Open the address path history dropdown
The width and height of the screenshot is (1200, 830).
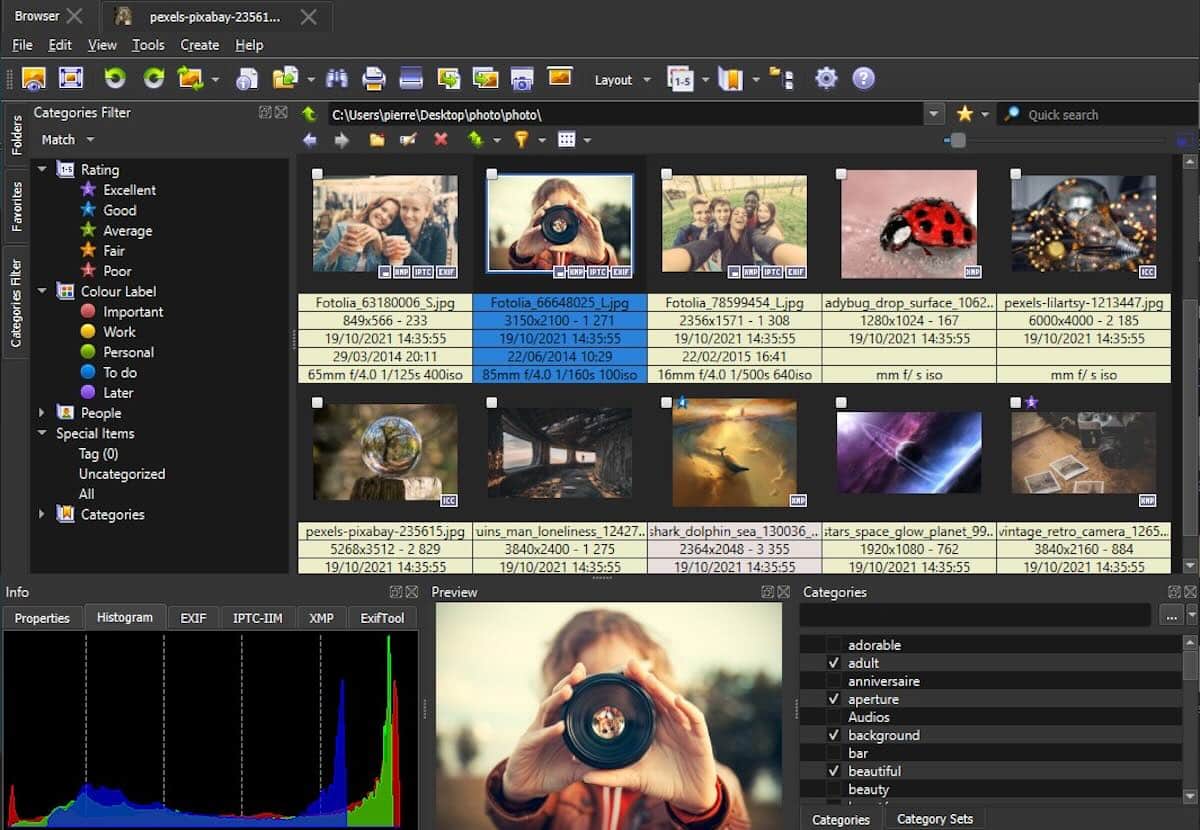[x=934, y=114]
